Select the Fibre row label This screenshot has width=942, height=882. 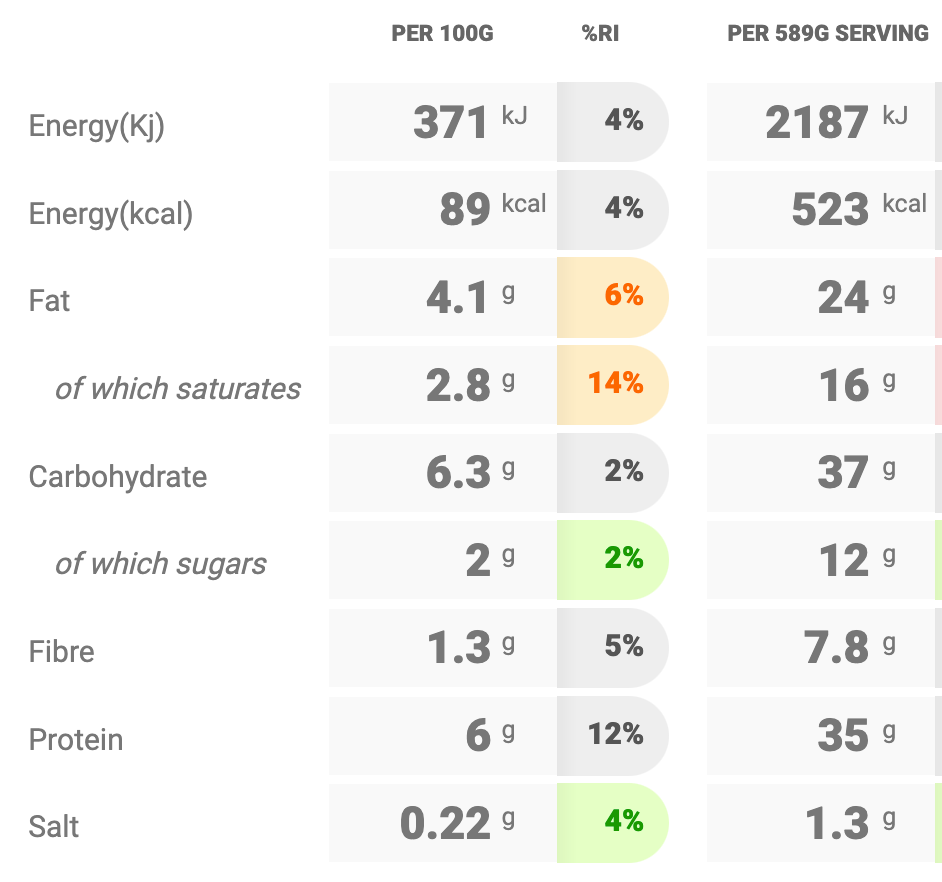click(x=62, y=652)
